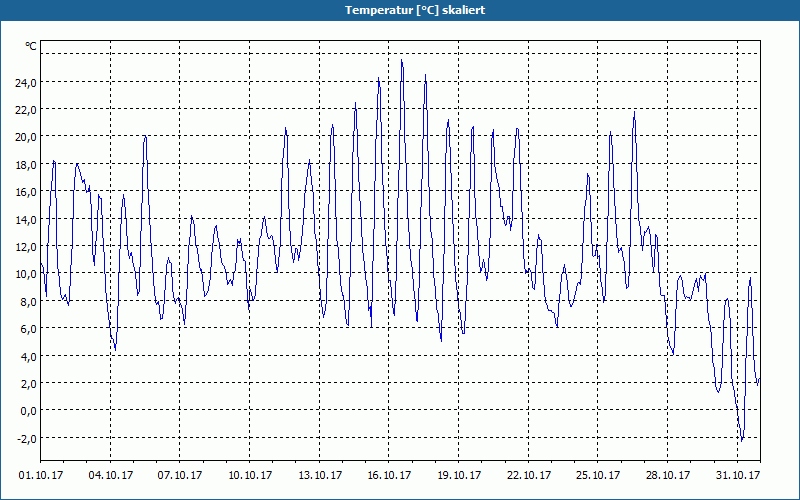Select the 07.10.17 date label
The width and height of the screenshot is (800, 500).
tap(180, 475)
